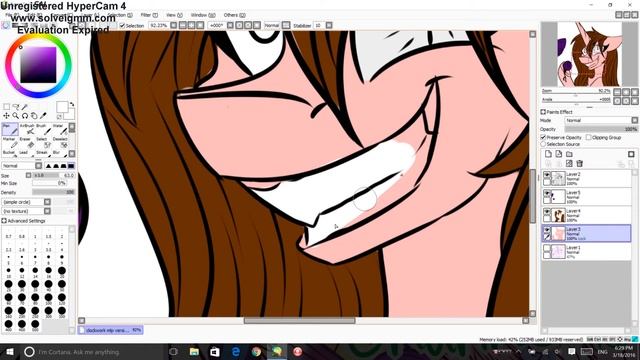
Task: Select Layer5 in the layers list
Action: tap(586, 197)
